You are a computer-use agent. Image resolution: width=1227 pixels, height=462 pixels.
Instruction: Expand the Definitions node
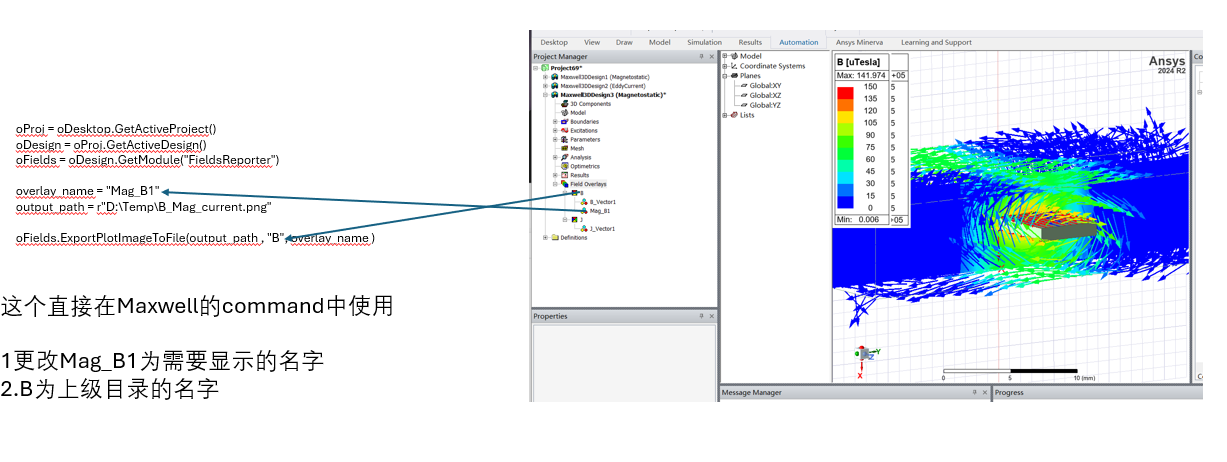(x=545, y=238)
